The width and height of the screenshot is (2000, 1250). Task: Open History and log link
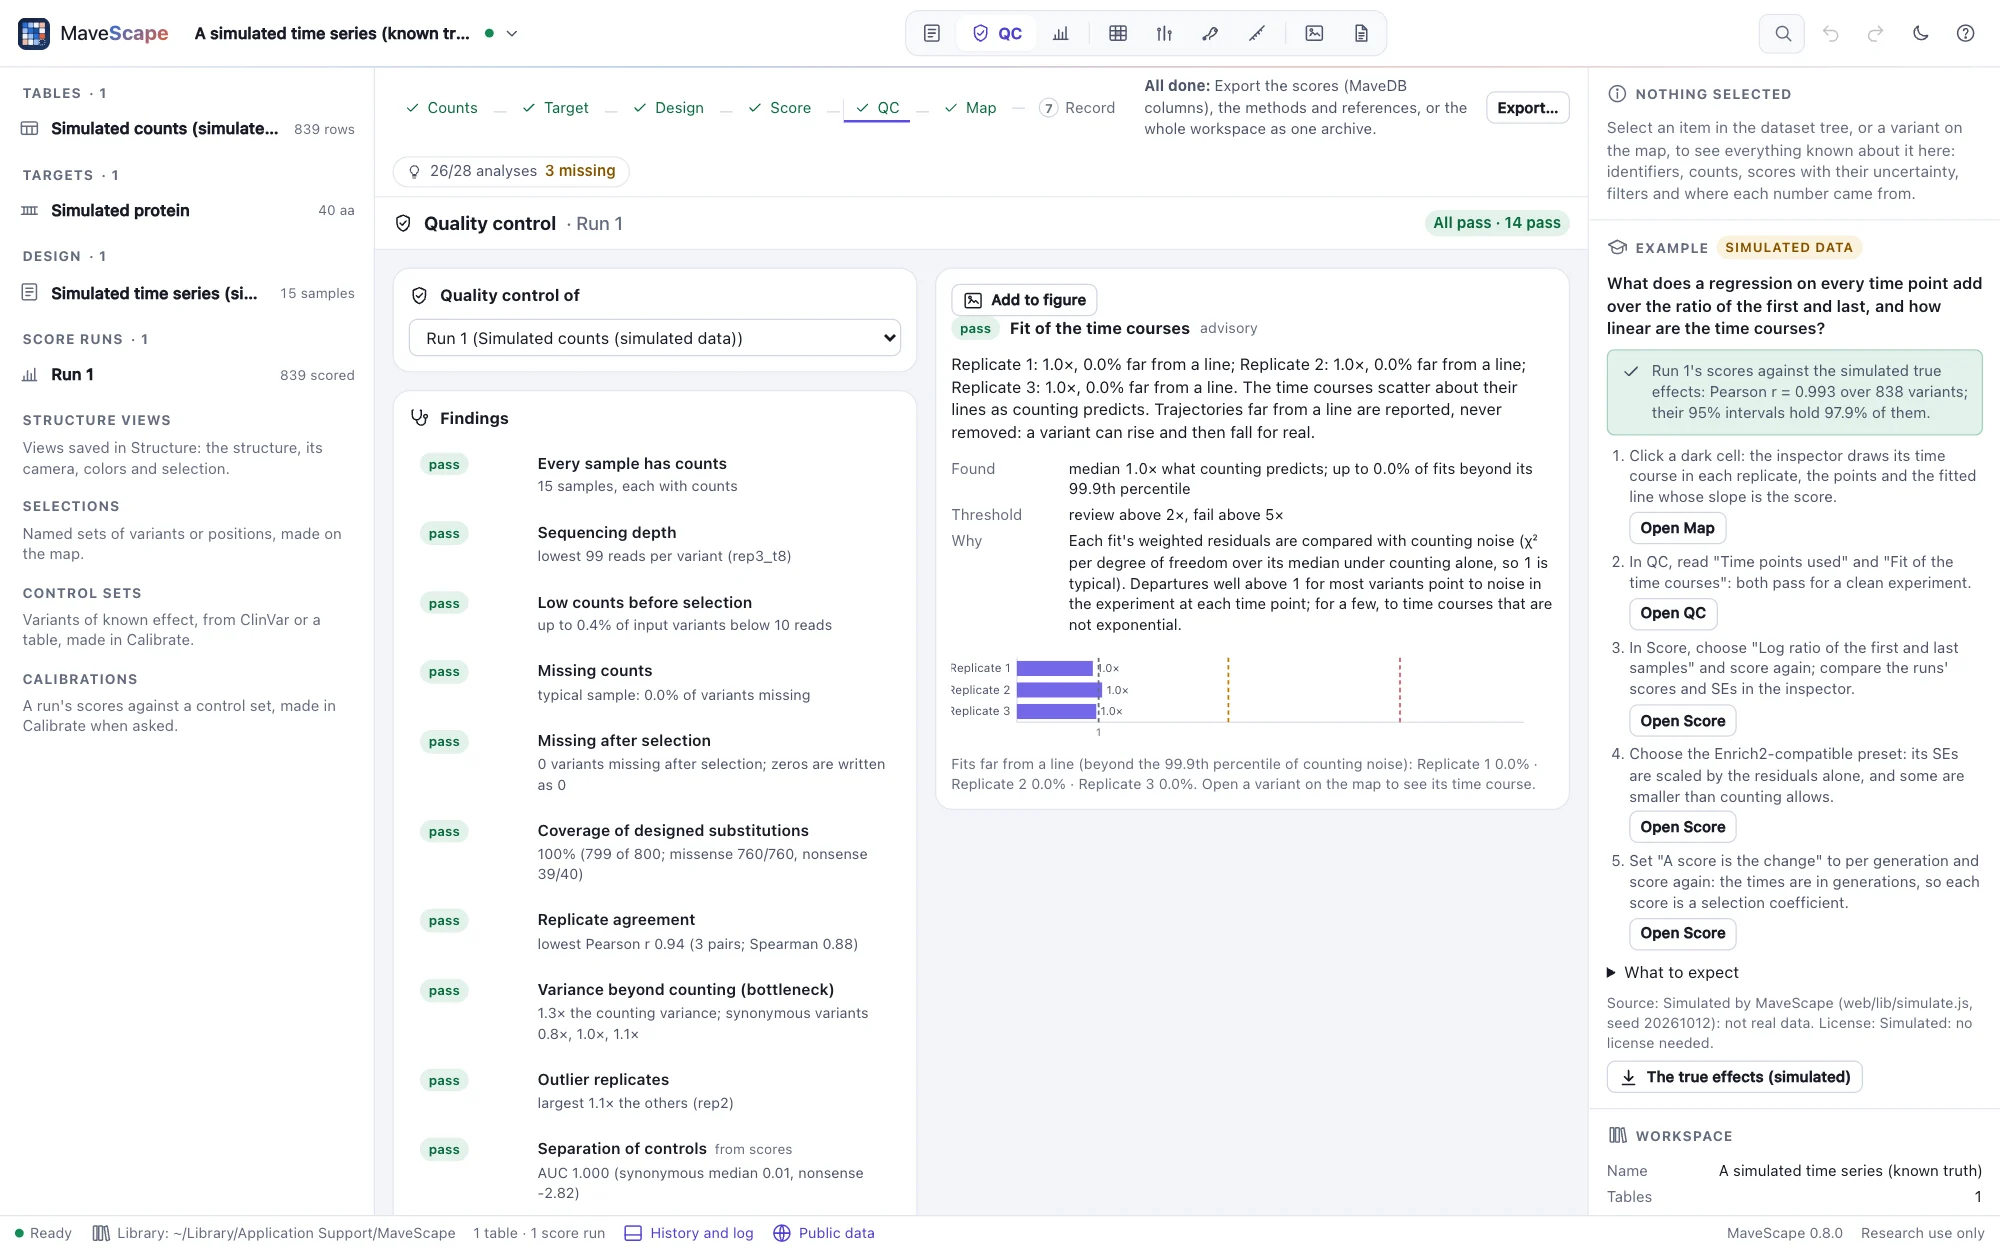click(x=689, y=1233)
